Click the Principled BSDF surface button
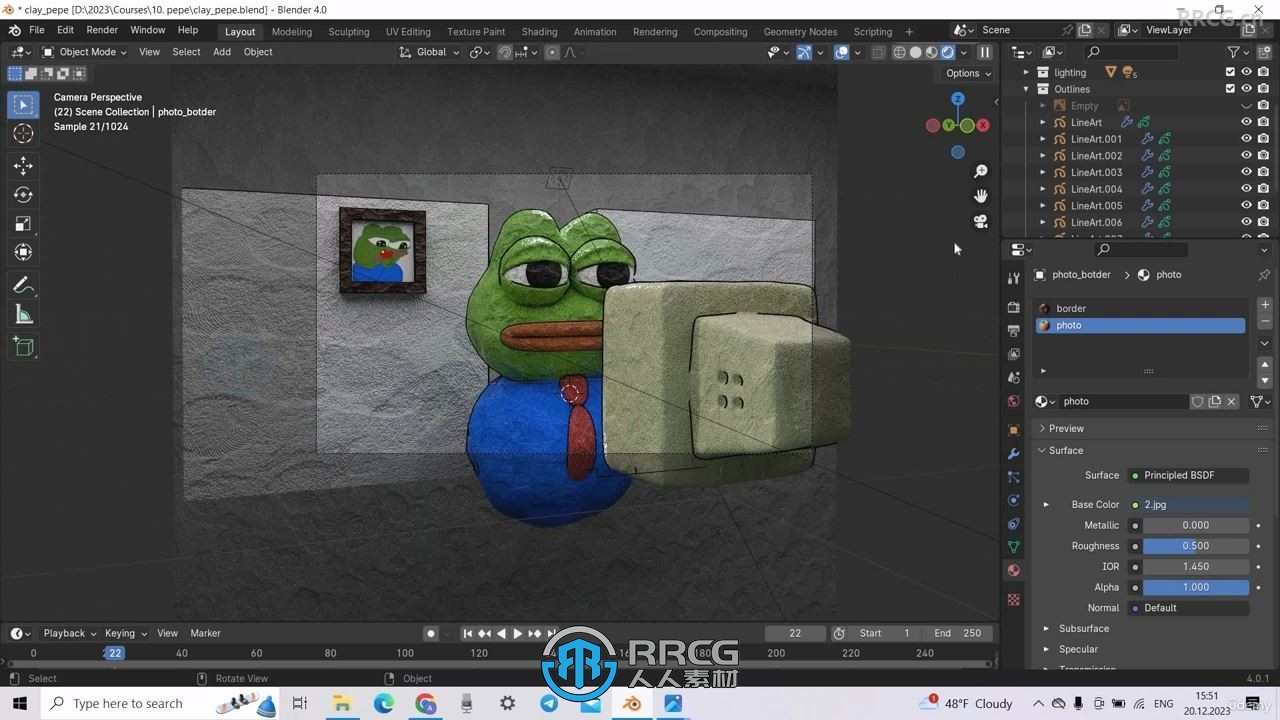The height and width of the screenshot is (720, 1280). click(1188, 475)
